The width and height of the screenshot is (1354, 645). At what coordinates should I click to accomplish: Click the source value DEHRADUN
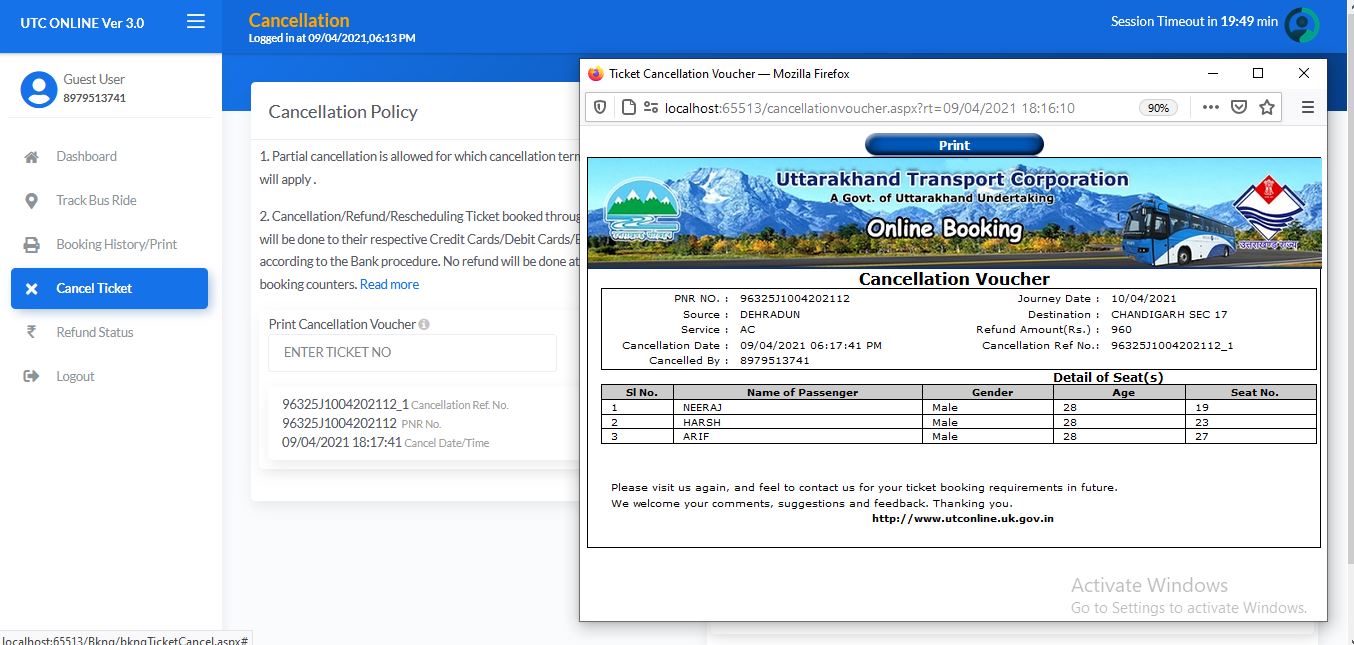(x=770, y=314)
